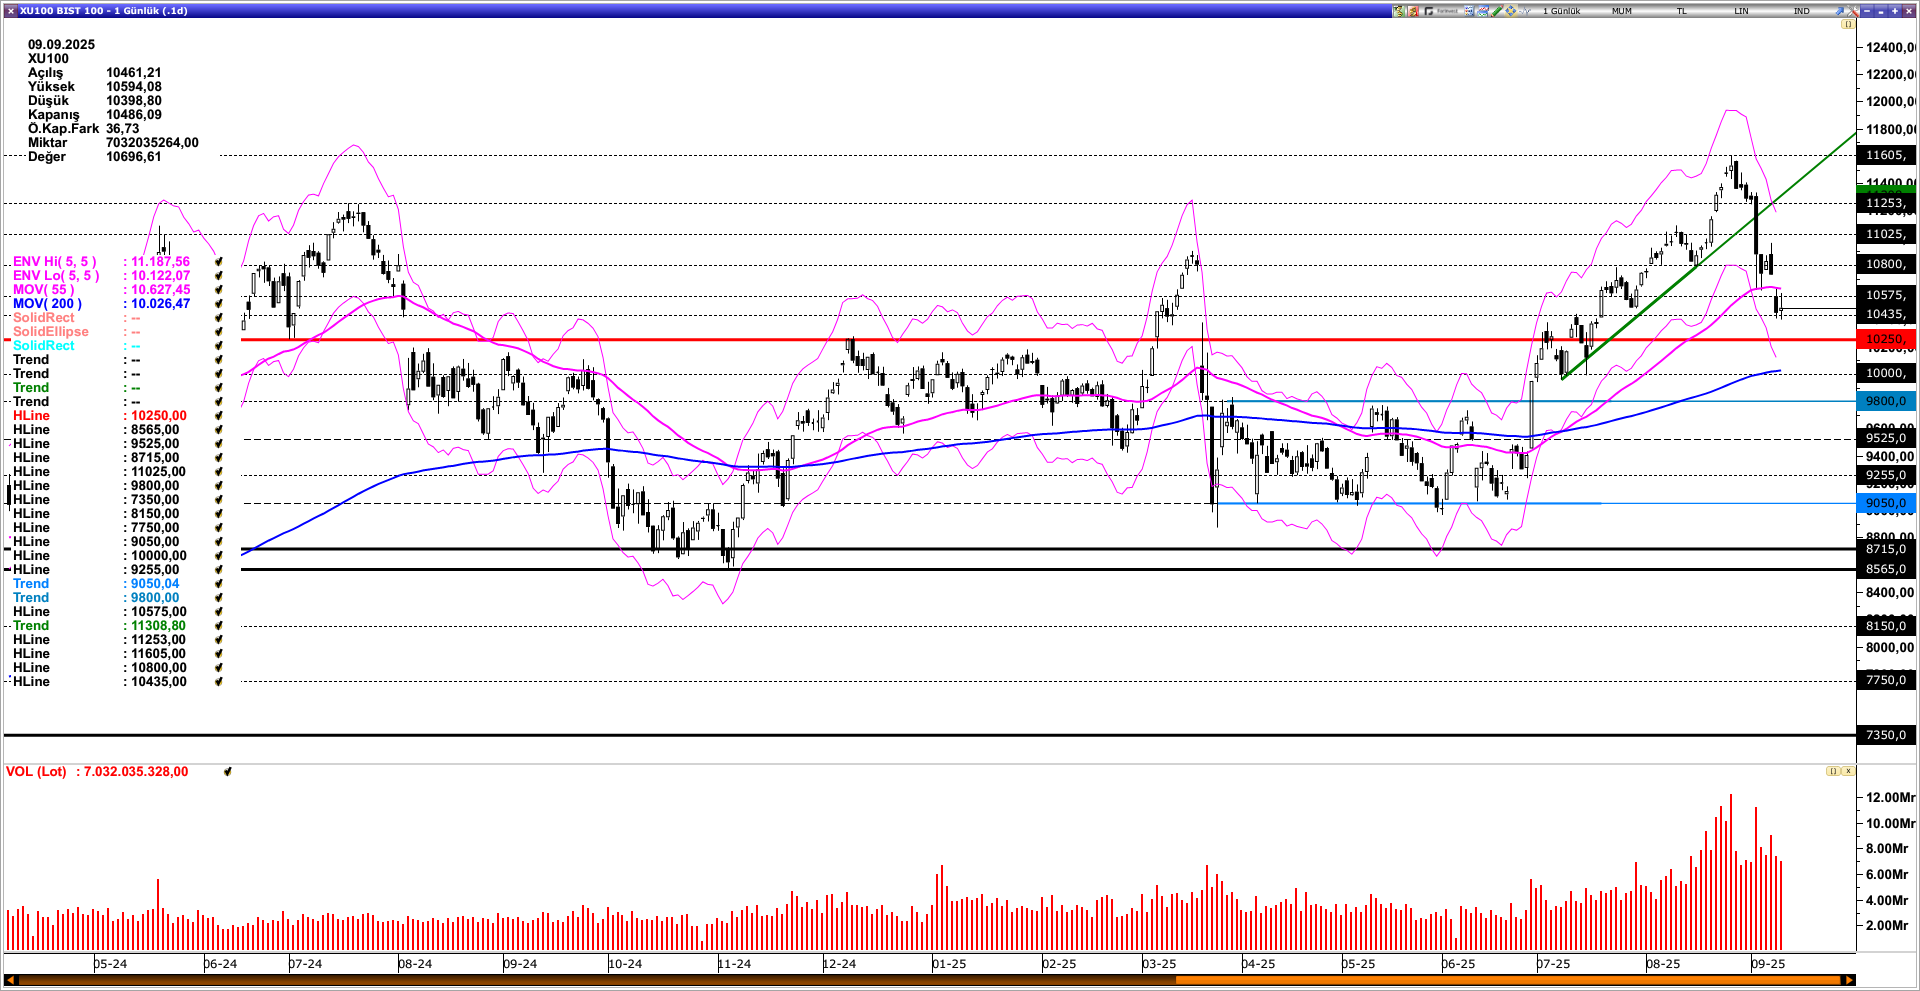Click the HLine value 8565,00 in the legend

tap(155, 430)
